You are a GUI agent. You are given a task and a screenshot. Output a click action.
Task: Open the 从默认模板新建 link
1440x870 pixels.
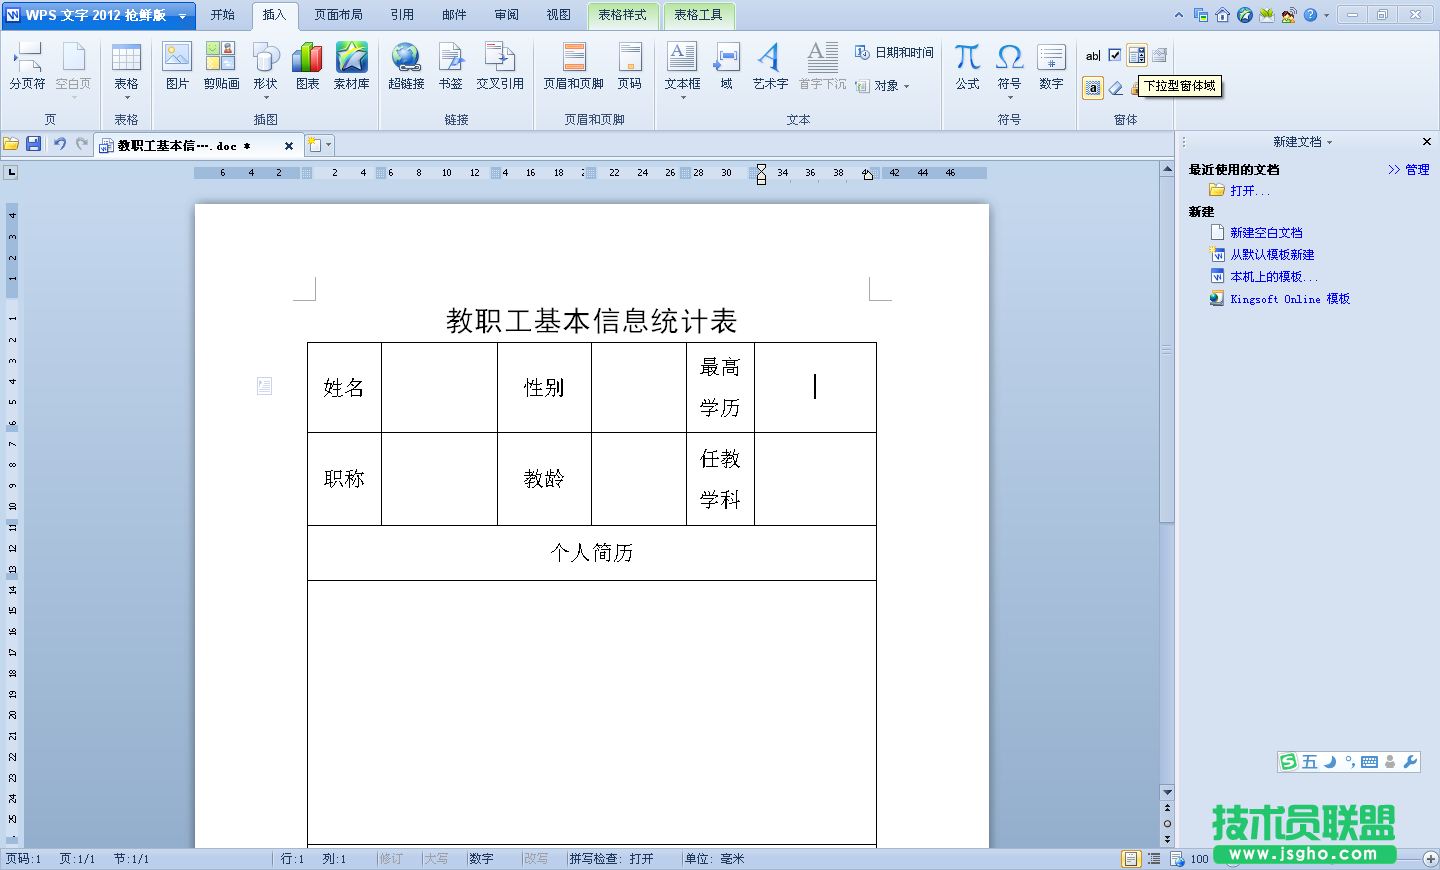1272,255
